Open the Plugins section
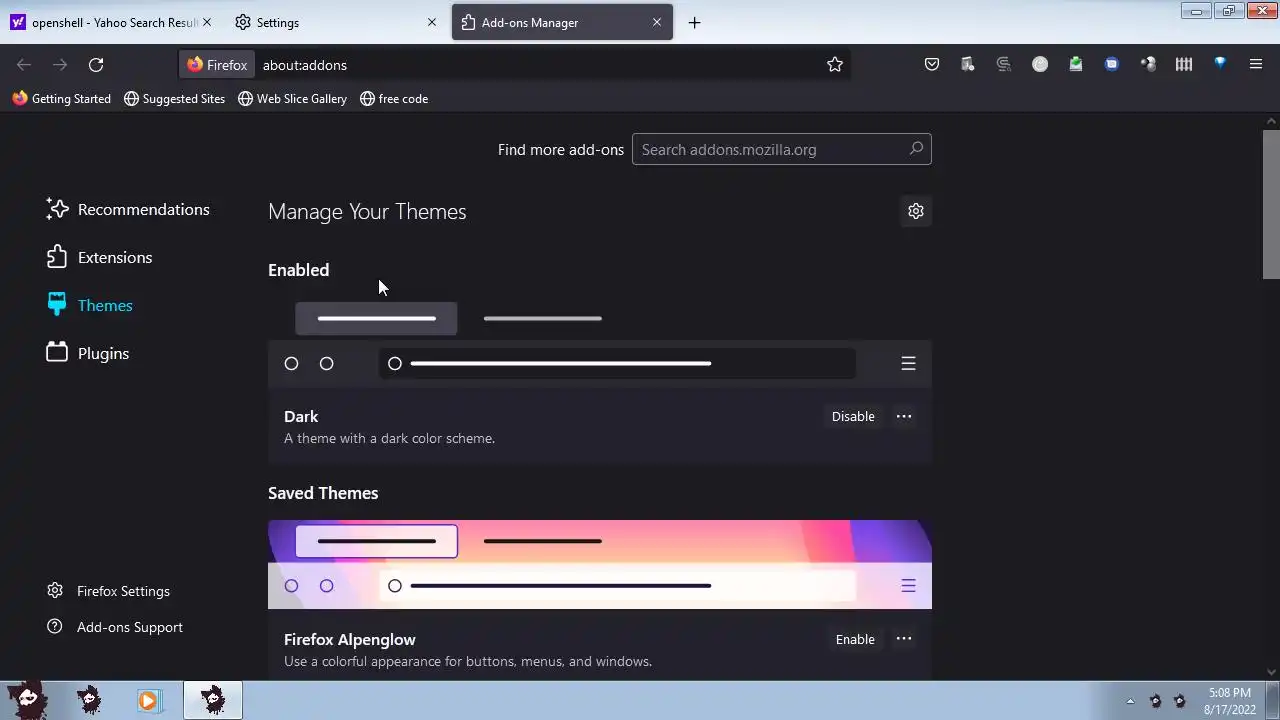1280x720 pixels. tap(88, 353)
